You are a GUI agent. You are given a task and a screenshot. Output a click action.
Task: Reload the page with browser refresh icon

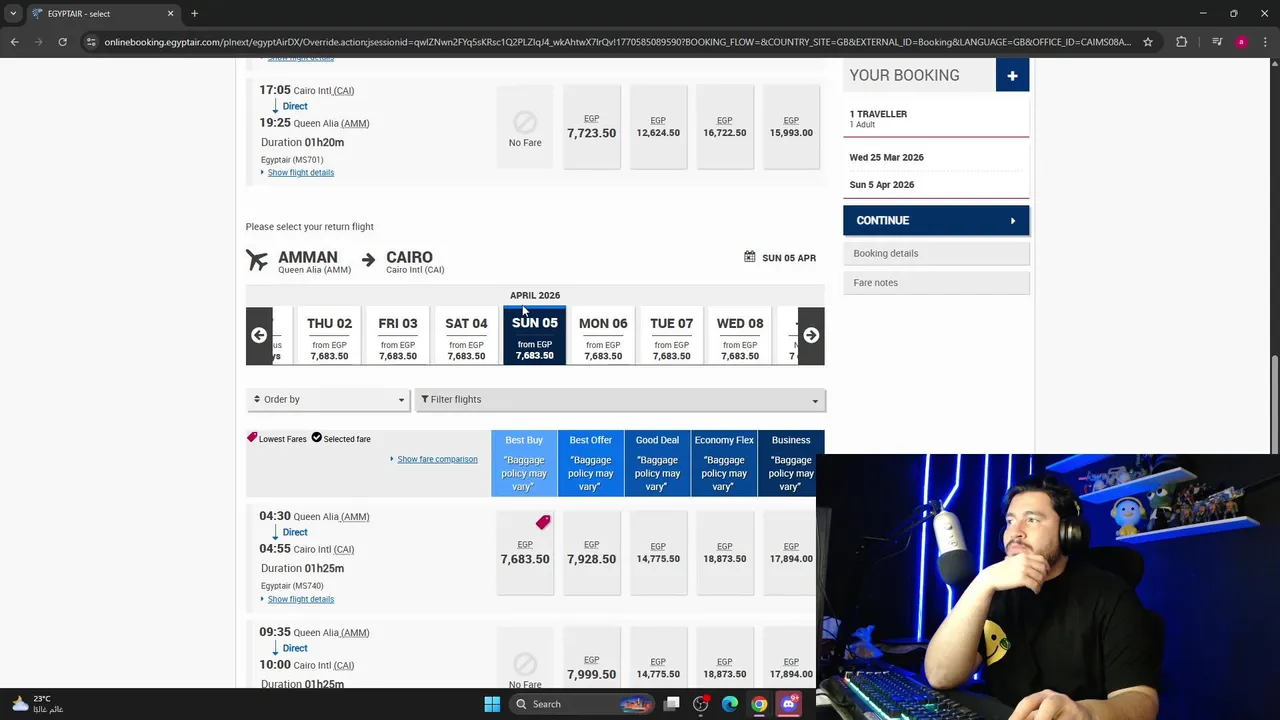62,42
